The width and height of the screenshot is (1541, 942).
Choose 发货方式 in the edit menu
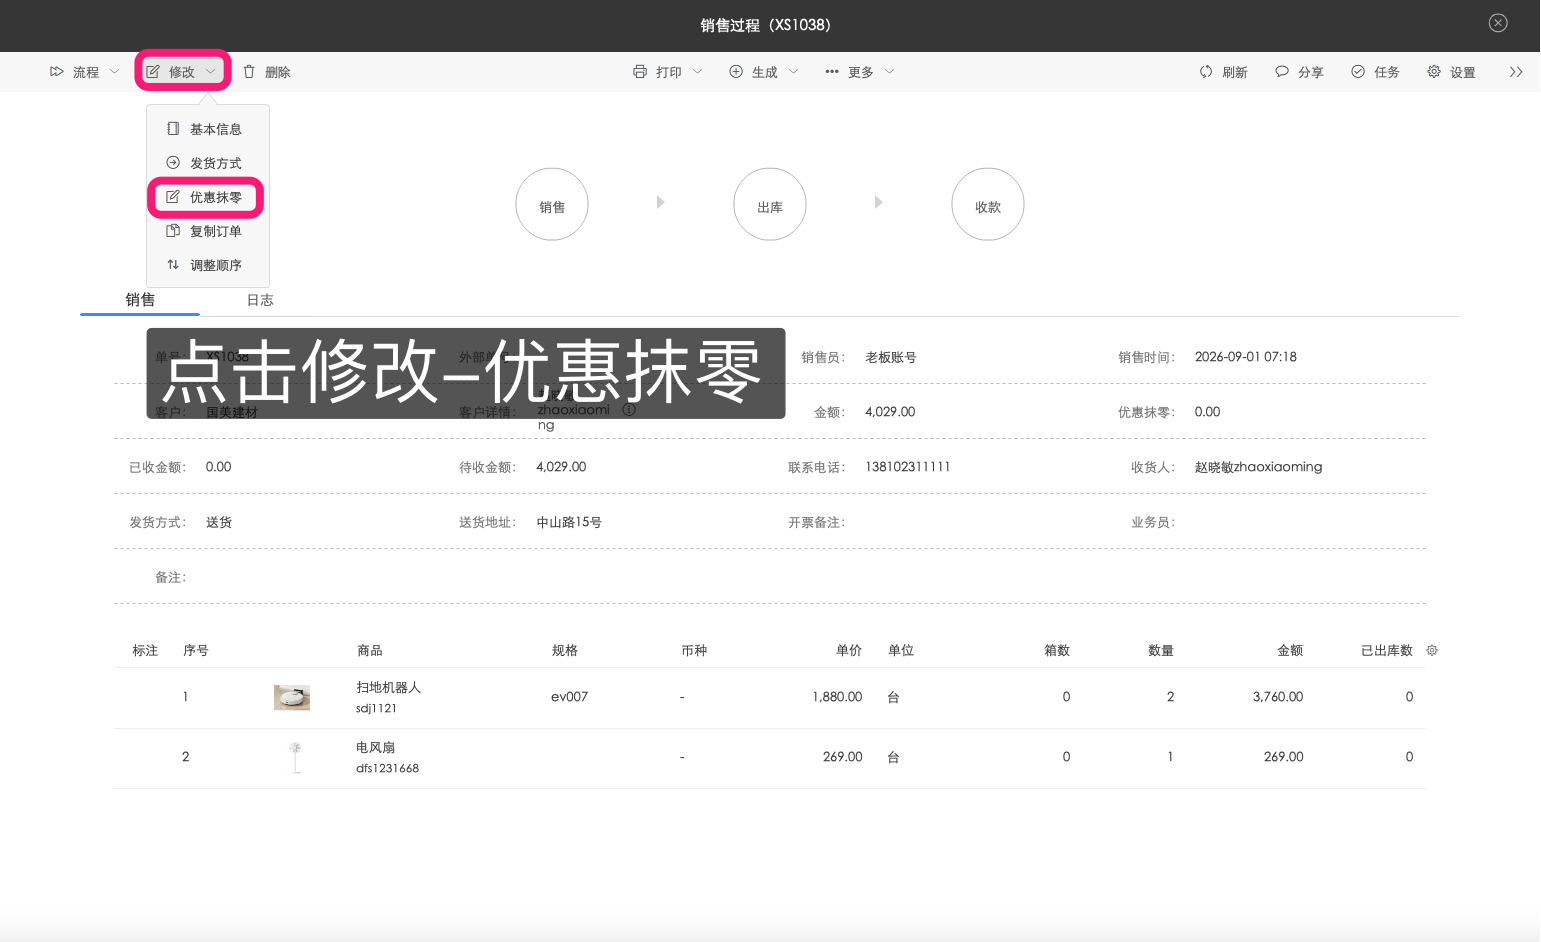tap(208, 163)
